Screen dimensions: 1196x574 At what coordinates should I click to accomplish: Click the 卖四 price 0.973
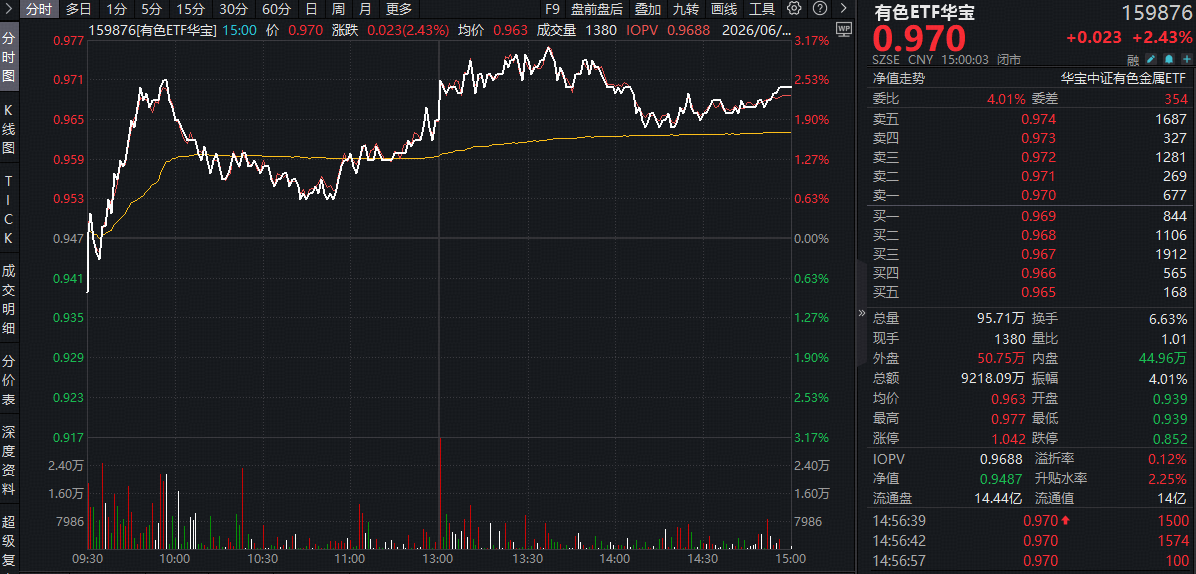coord(1039,138)
